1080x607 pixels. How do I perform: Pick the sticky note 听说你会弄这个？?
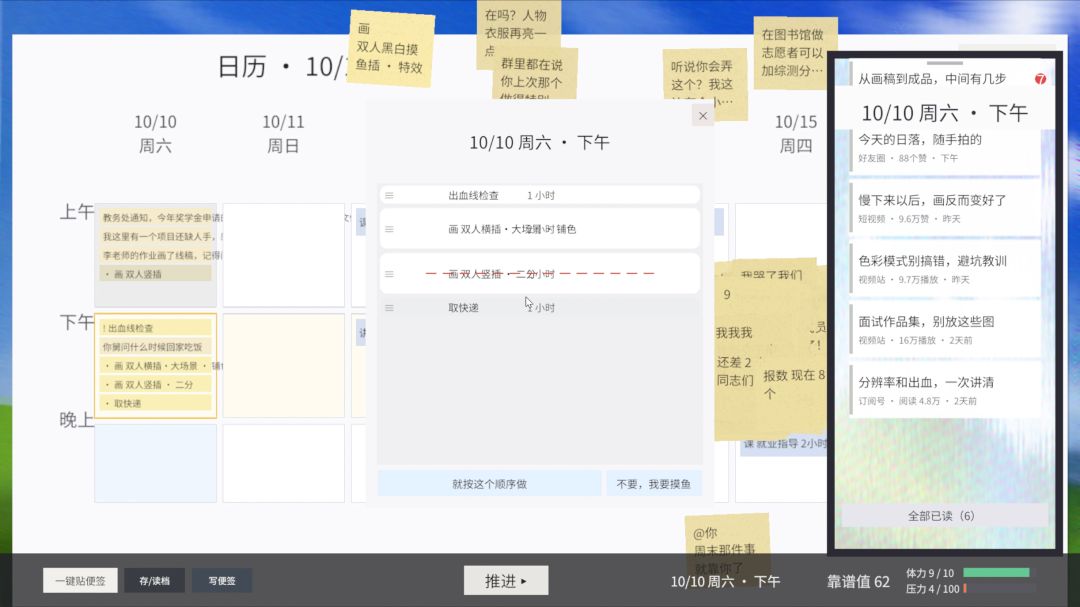704,83
